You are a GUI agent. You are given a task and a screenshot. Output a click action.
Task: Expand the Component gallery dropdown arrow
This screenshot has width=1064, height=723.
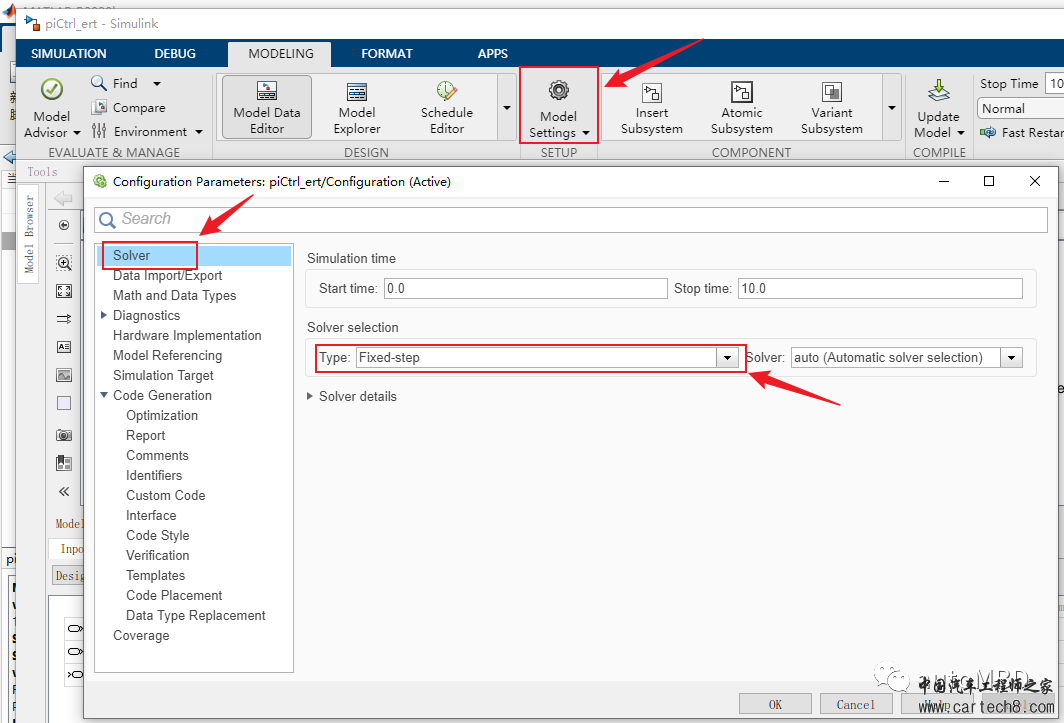point(892,108)
